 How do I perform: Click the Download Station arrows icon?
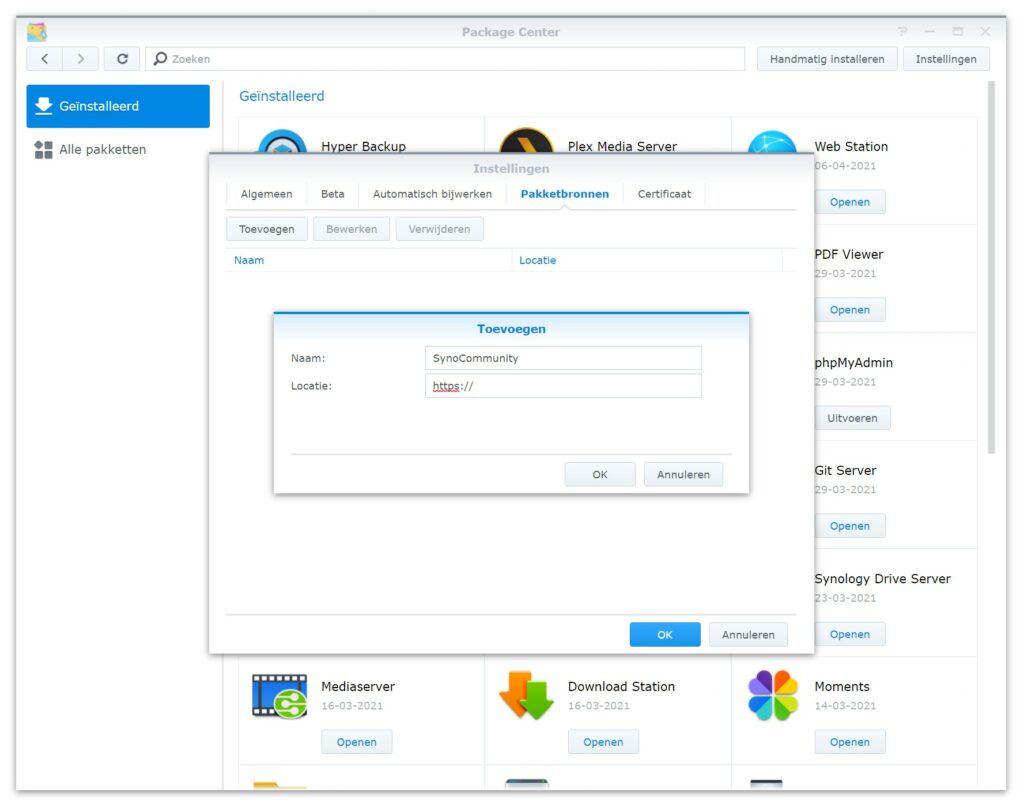click(526, 696)
